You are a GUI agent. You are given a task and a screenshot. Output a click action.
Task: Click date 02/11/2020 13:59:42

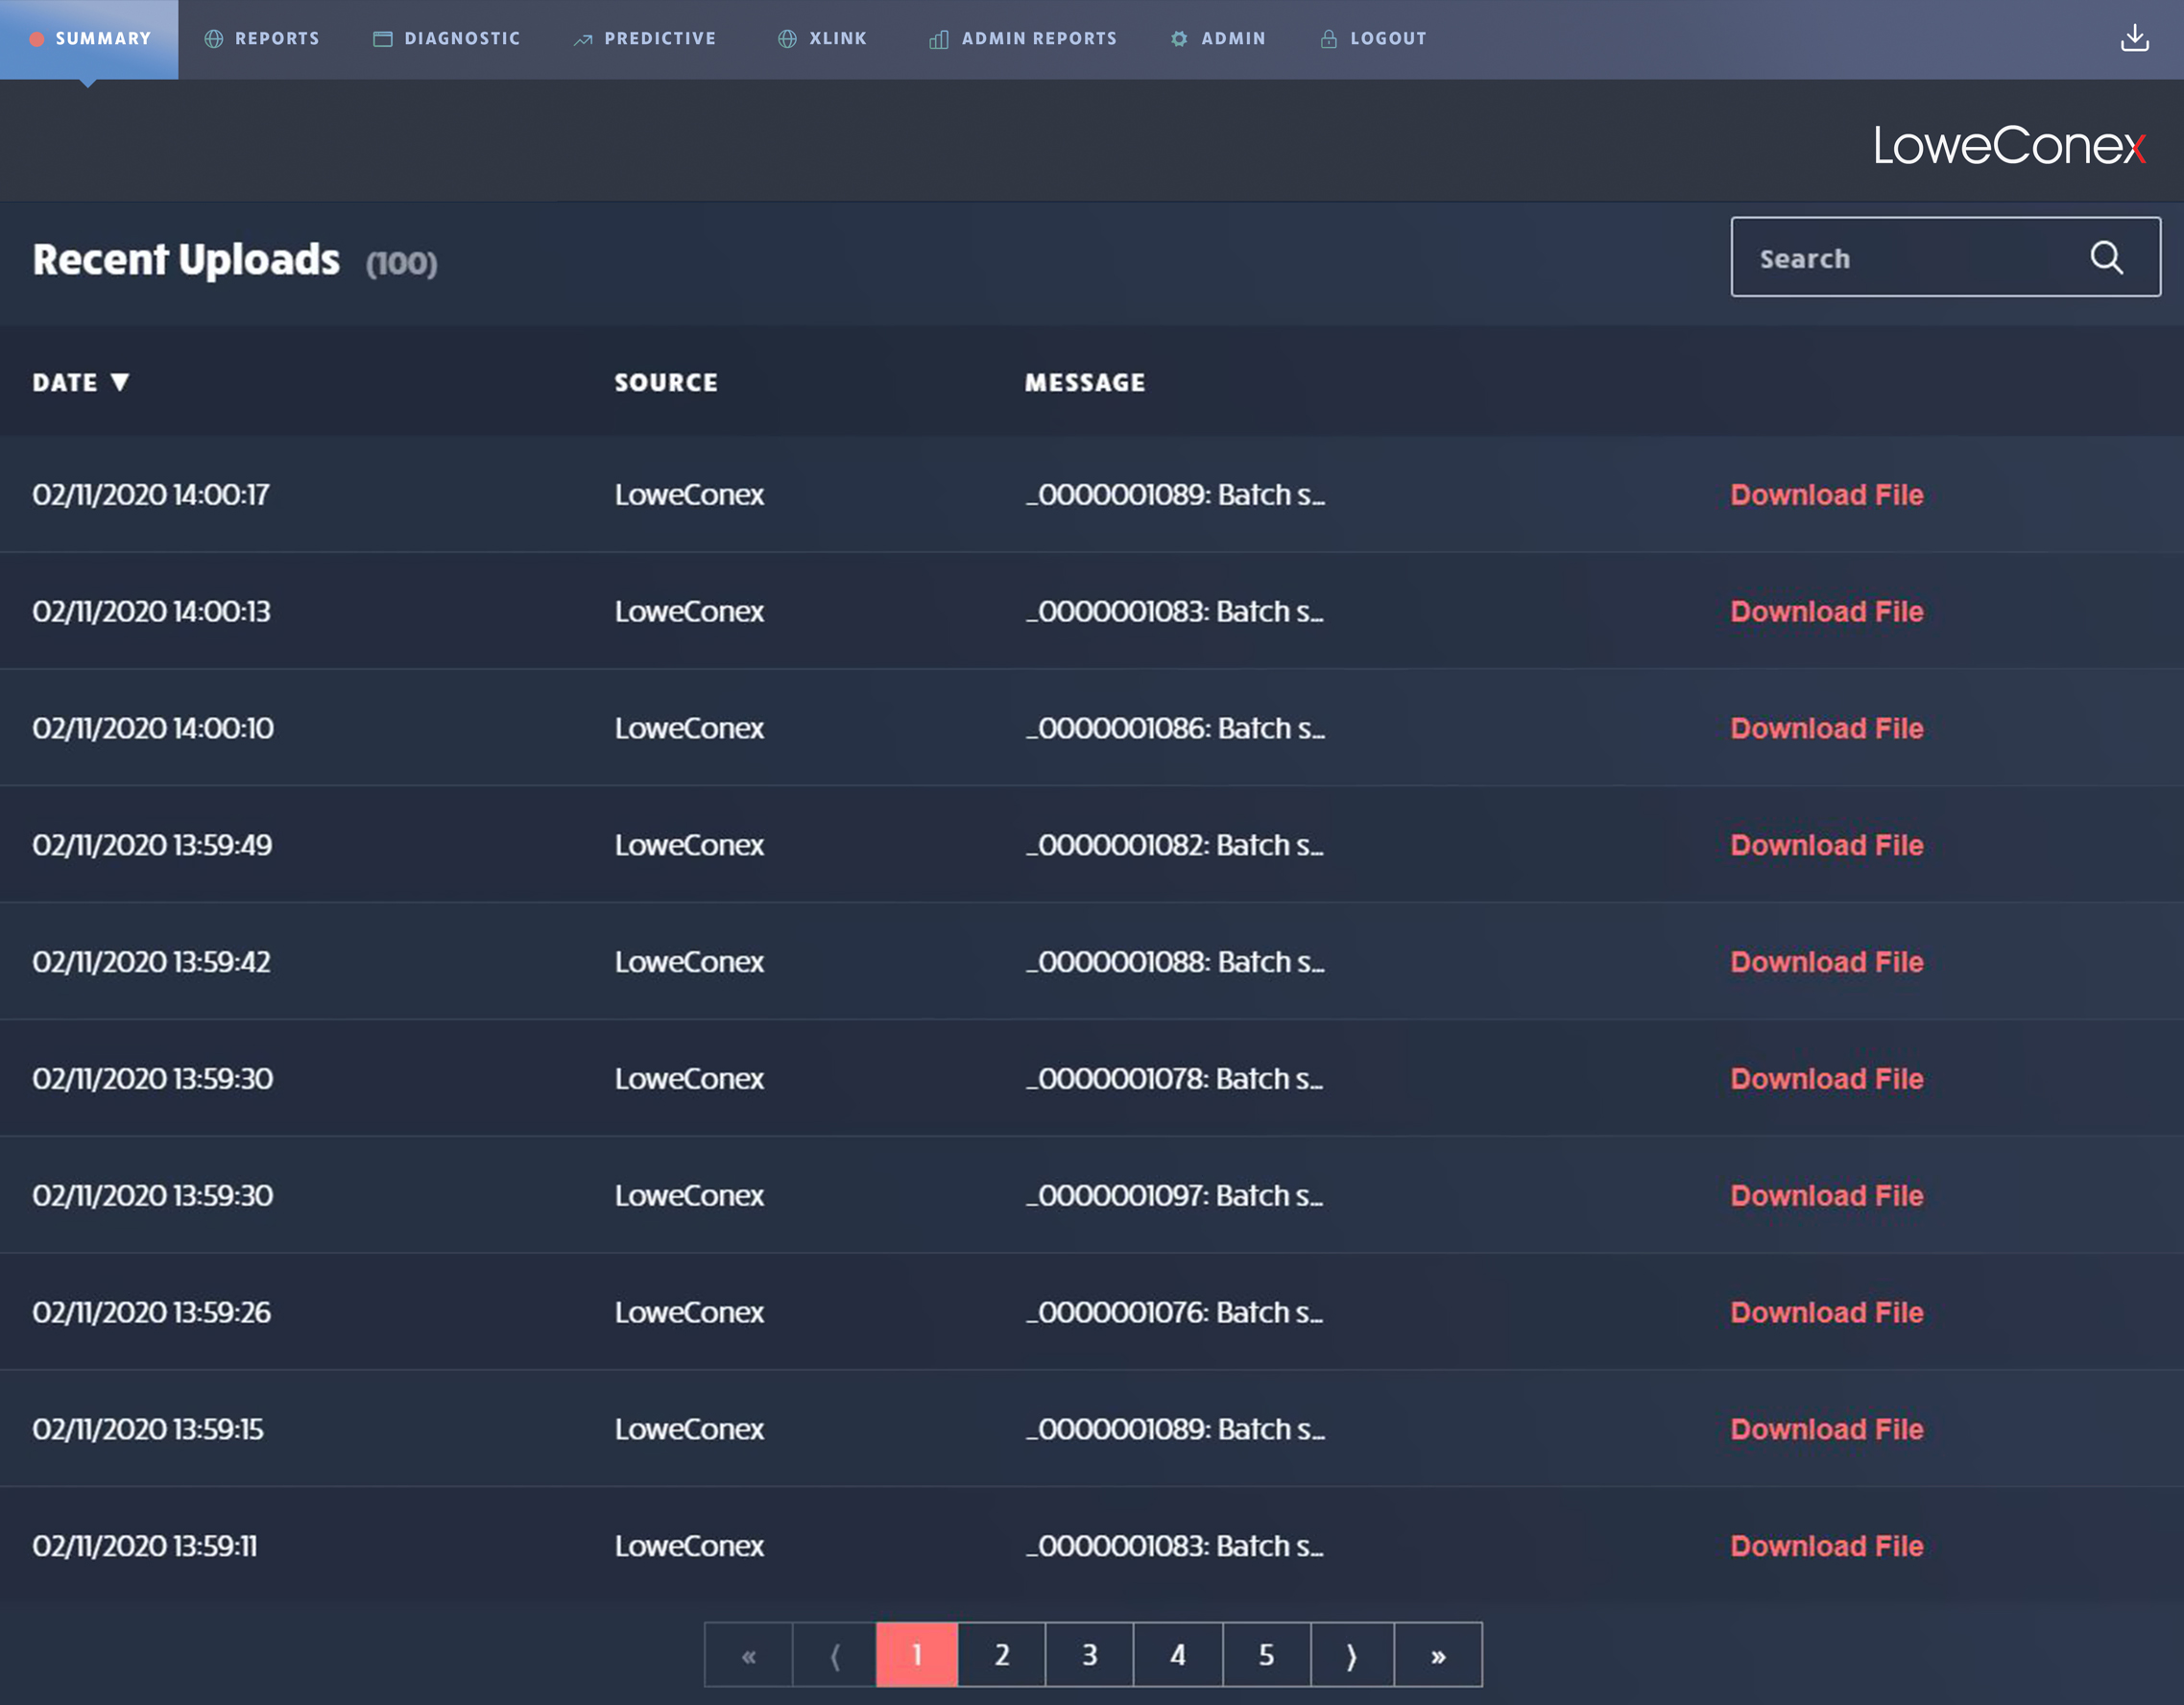(151, 962)
